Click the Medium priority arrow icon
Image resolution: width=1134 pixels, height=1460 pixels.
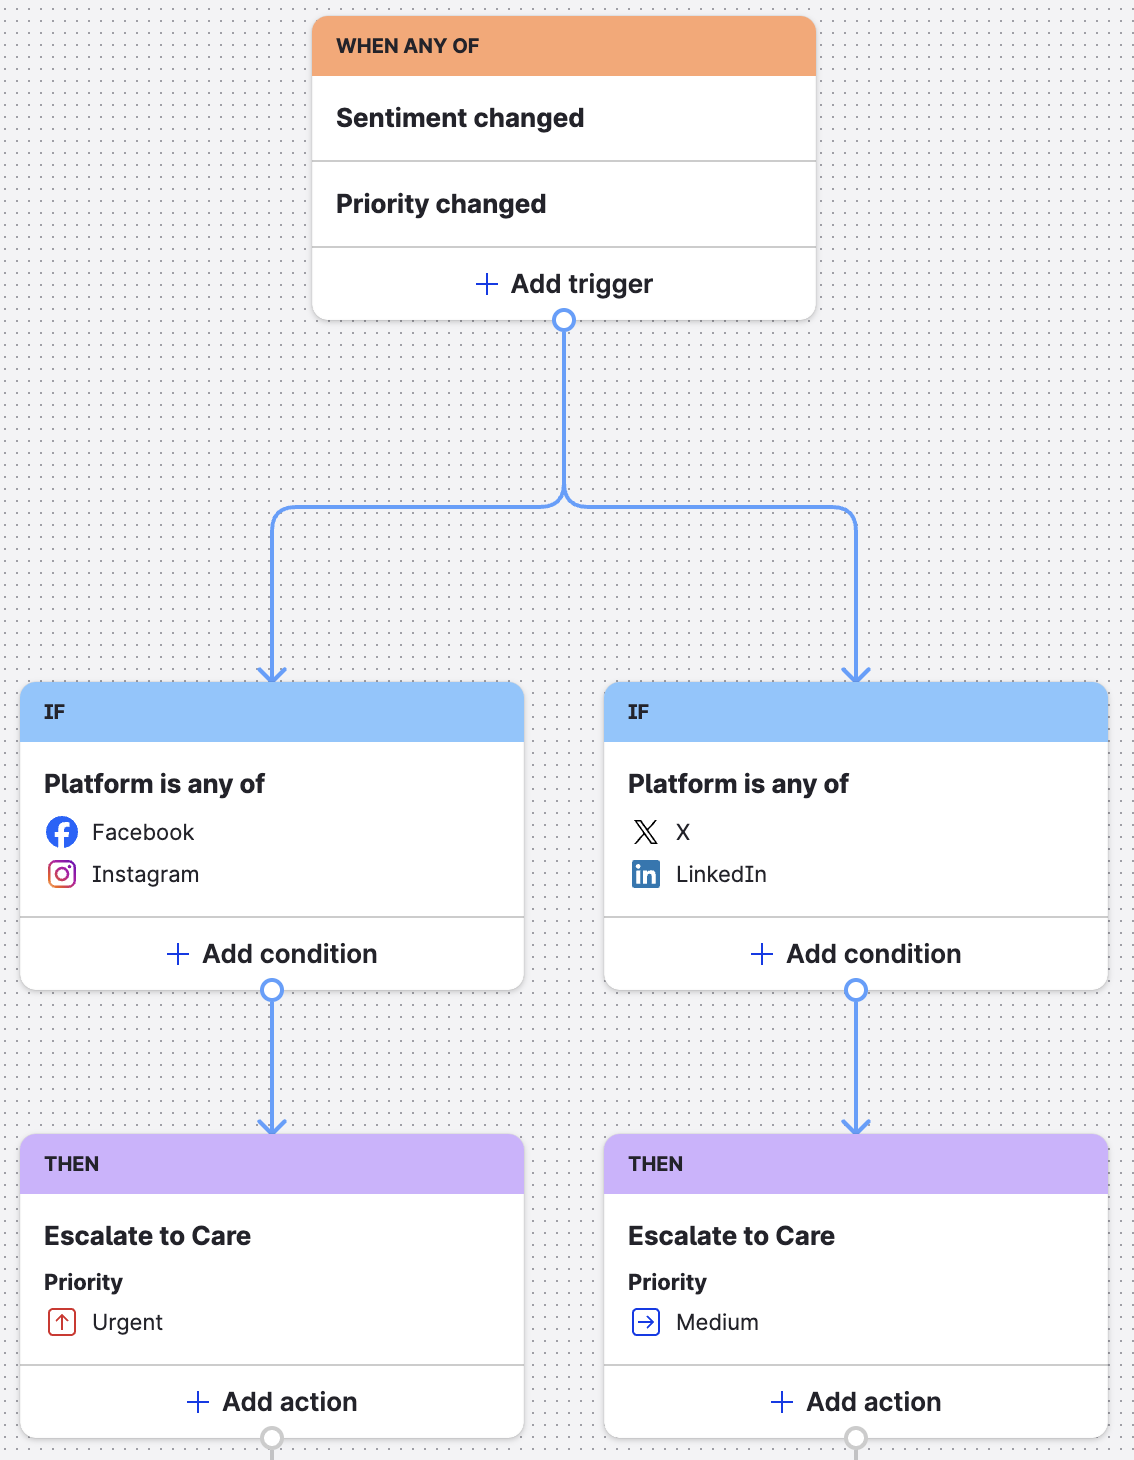click(646, 1322)
